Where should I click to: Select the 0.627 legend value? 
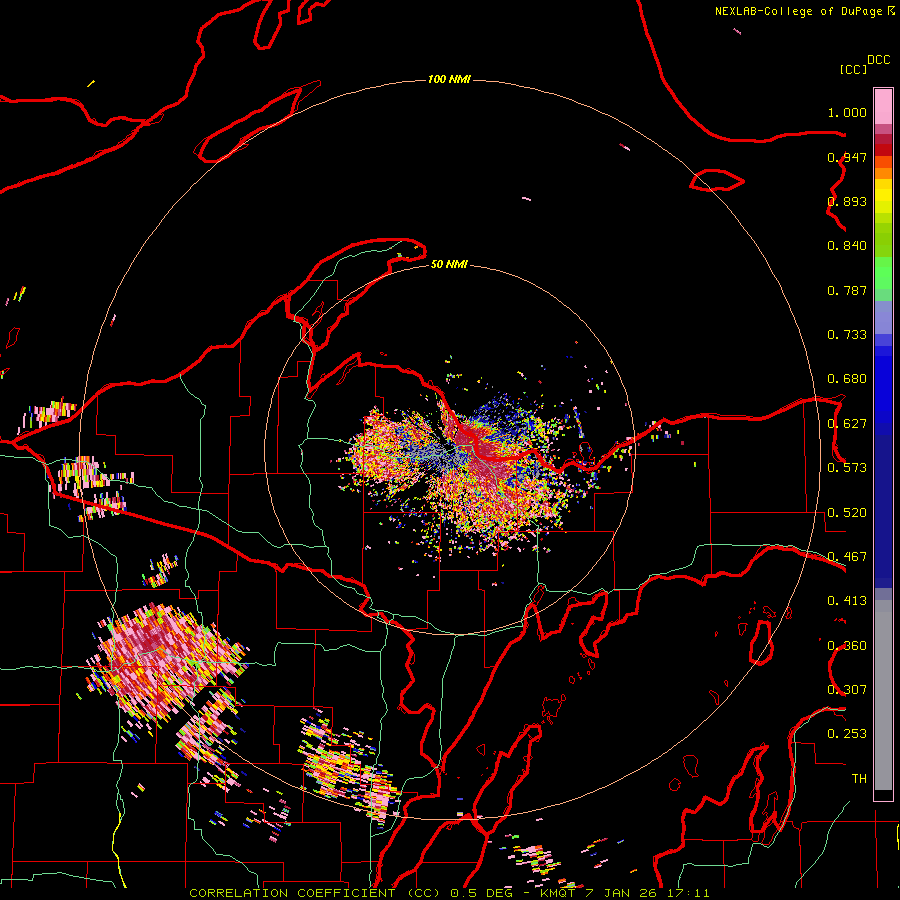(847, 424)
